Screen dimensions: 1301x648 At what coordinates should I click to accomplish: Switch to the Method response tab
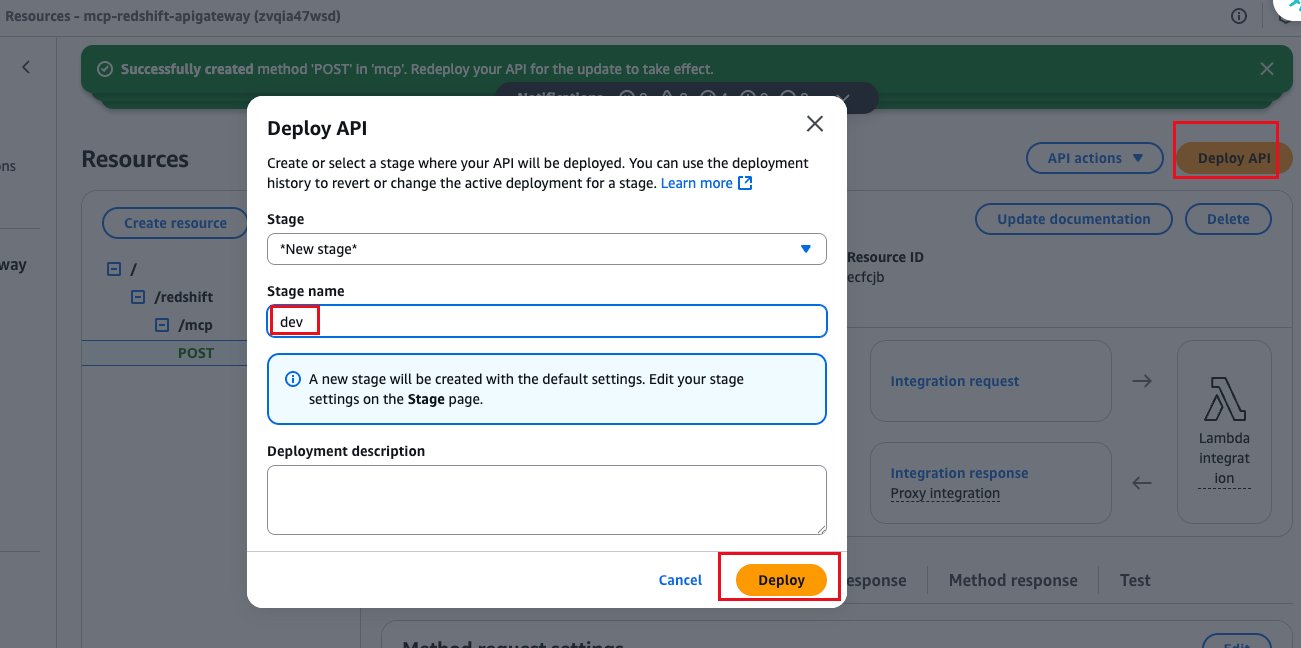(1013, 580)
